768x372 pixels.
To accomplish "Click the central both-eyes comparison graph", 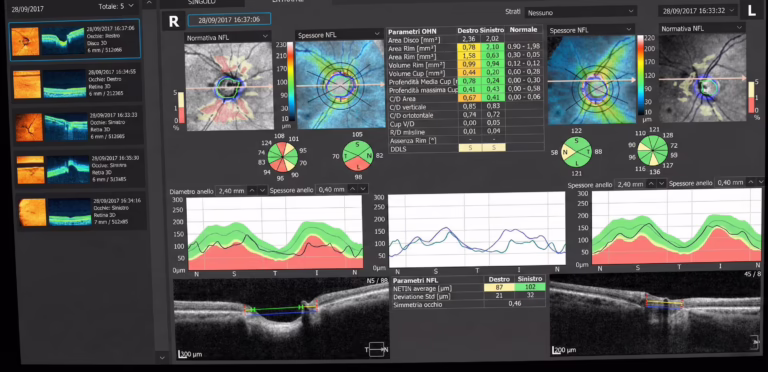I will coord(477,230).
